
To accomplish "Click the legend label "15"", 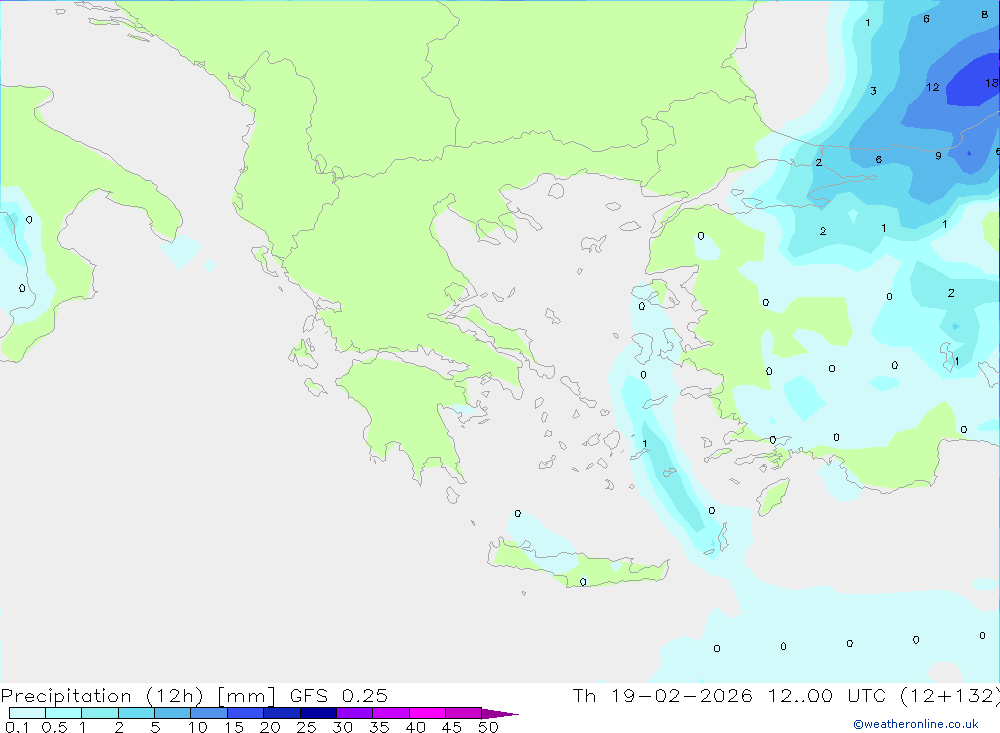I will pos(234,727).
